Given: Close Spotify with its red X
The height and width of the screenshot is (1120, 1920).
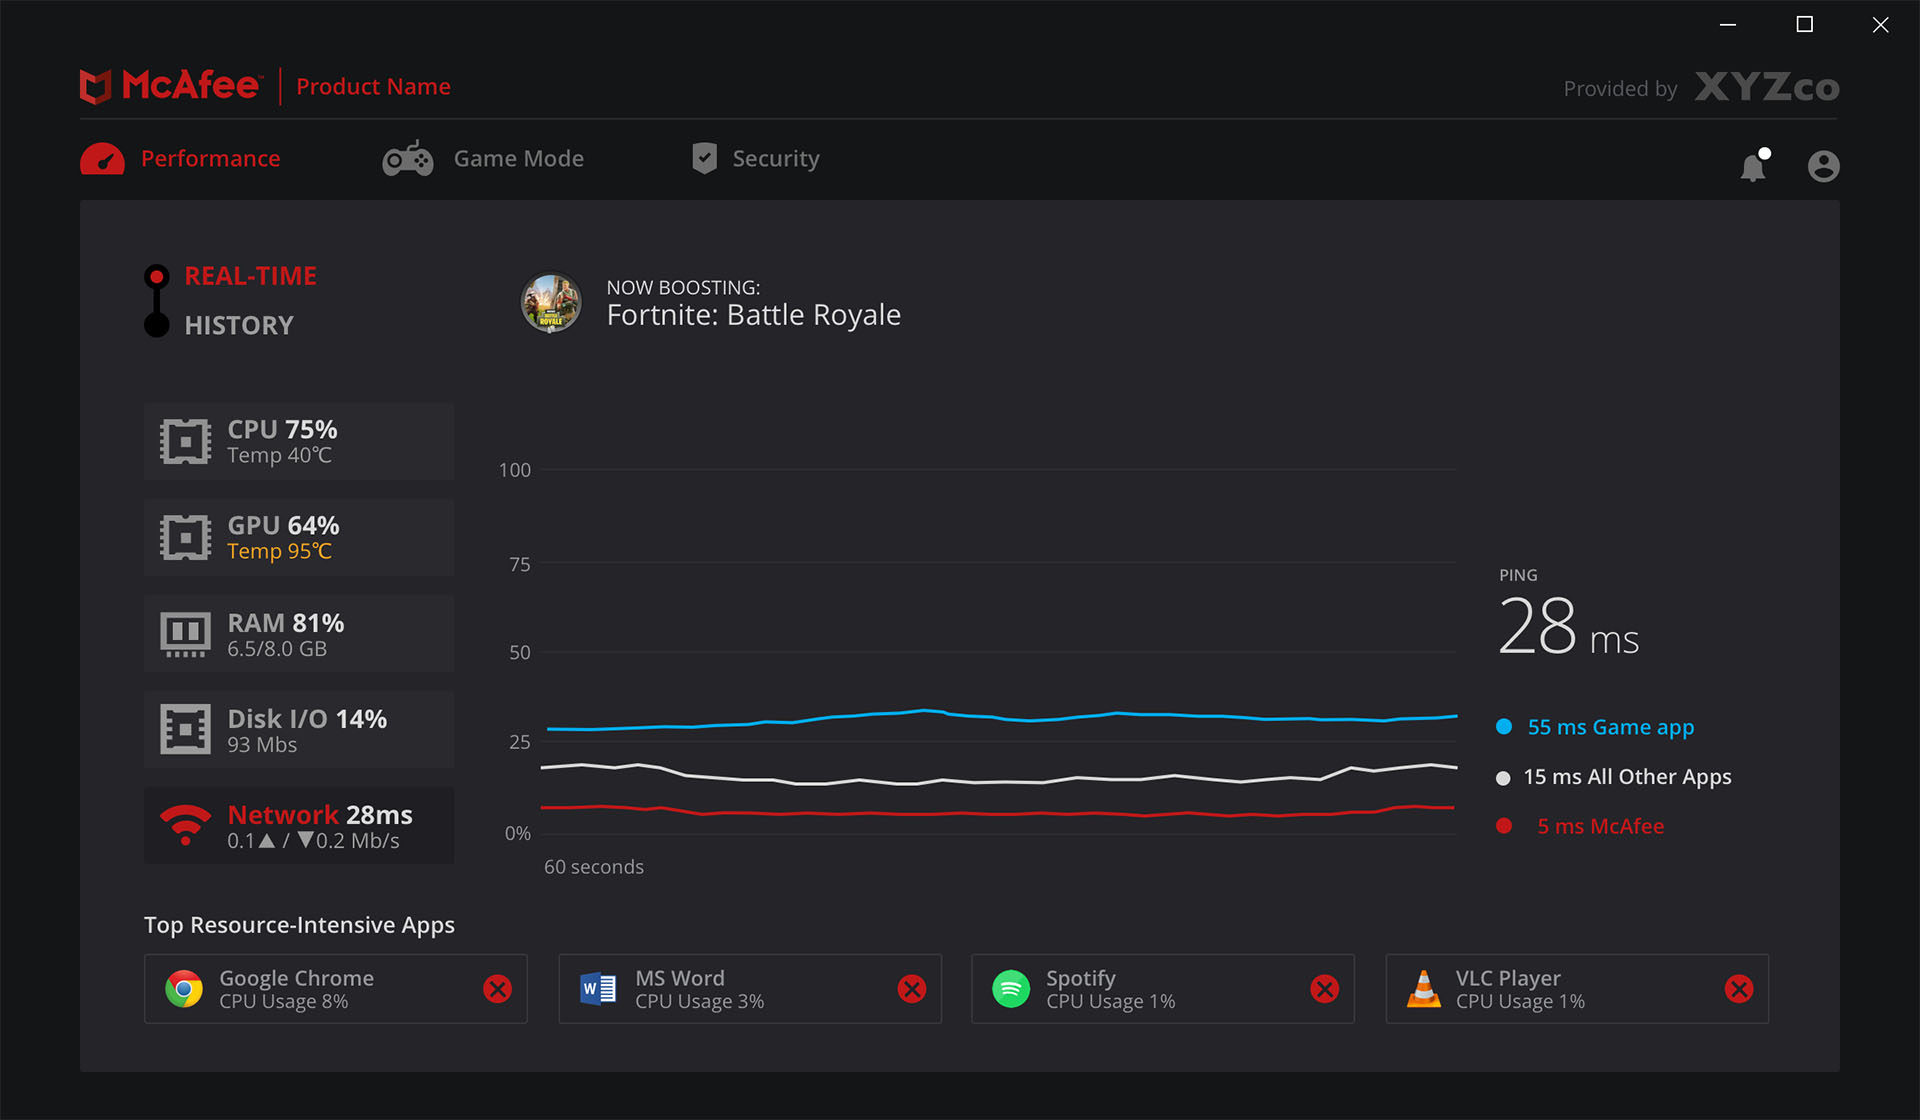Looking at the screenshot, I should tap(1325, 989).
